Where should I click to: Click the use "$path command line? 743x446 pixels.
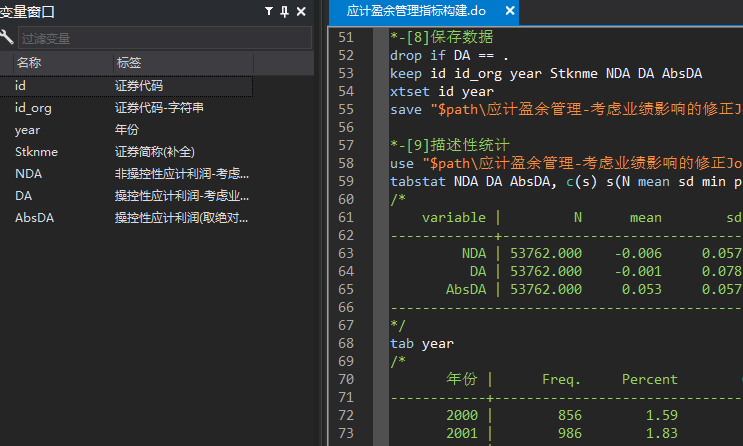pos(566,164)
